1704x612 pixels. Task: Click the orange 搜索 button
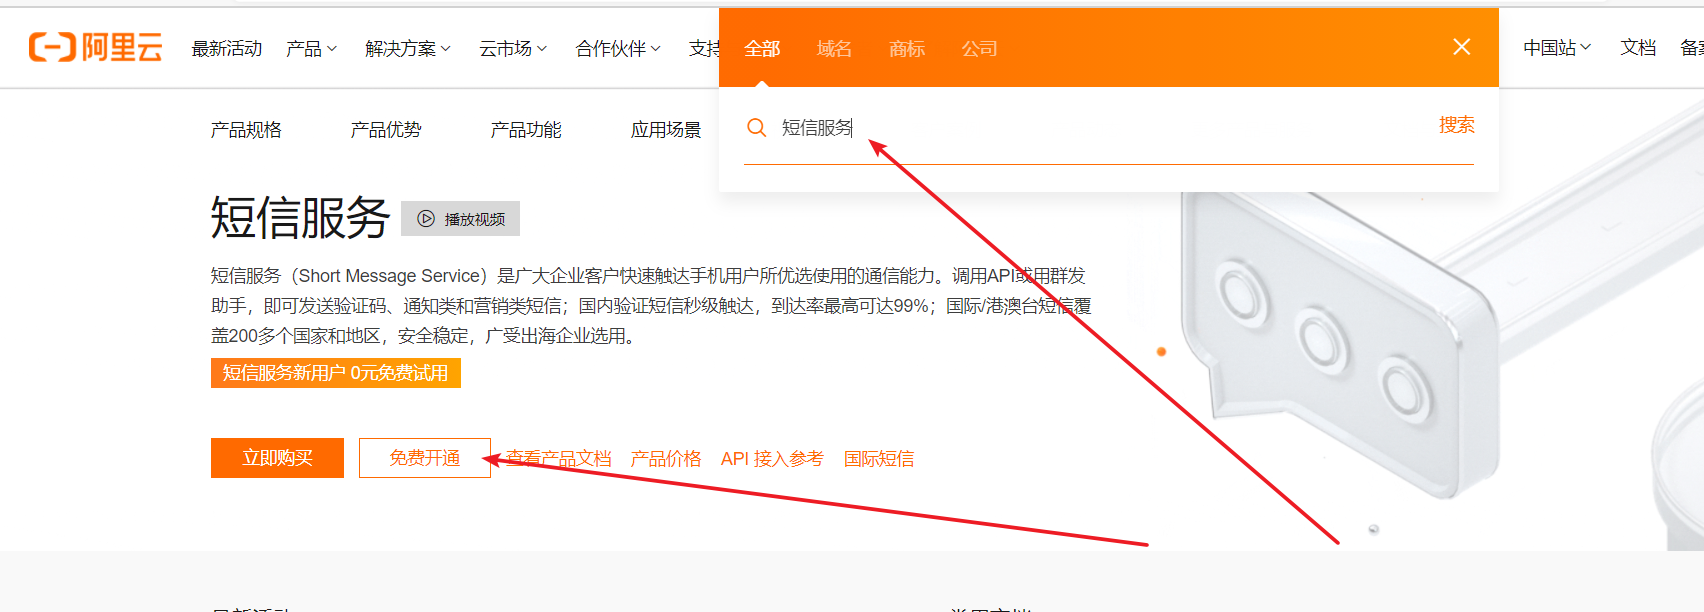coord(1456,125)
